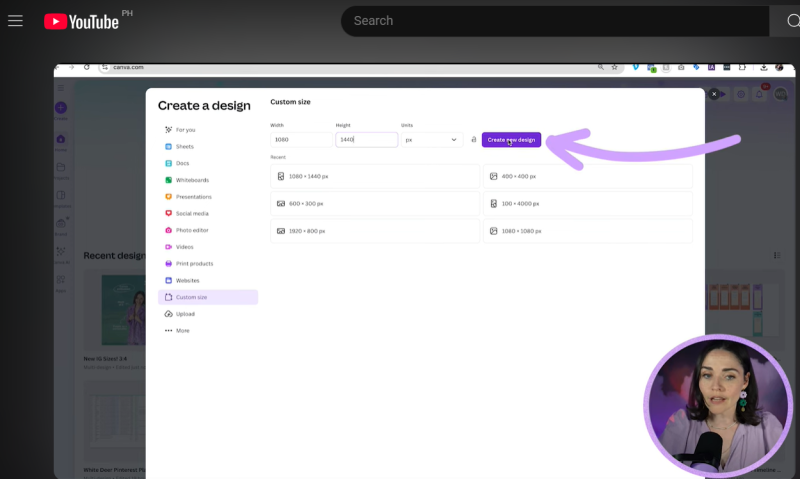The image size is (800, 479).
Task: Close the Create a design dialog
Action: pyautogui.click(x=714, y=94)
